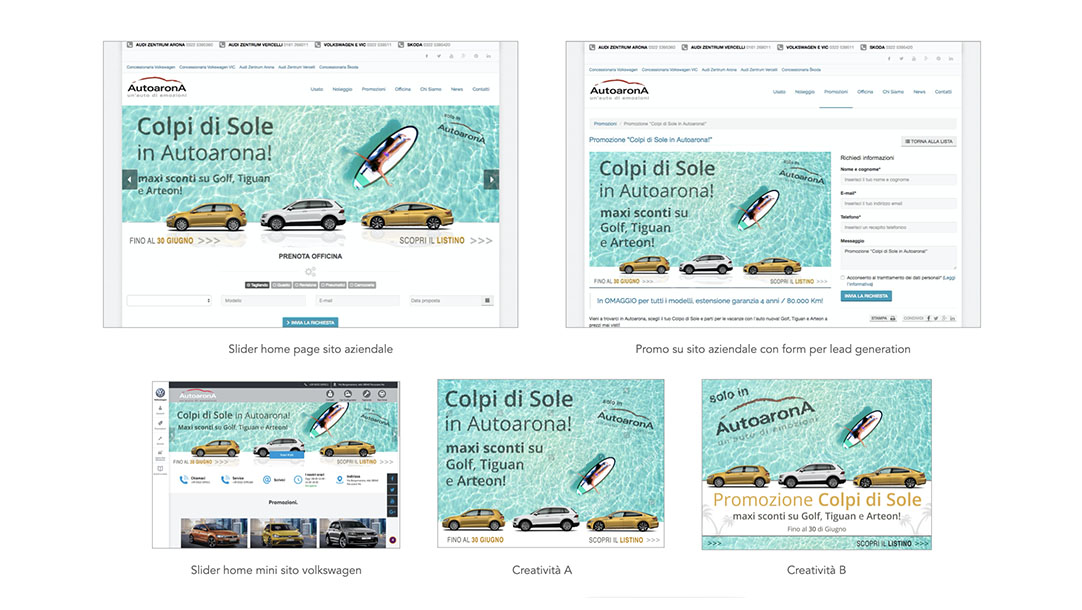The image size is (1082, 610).
Task: Click LinkedIn icon in home page screenshot header
Action: point(489,56)
